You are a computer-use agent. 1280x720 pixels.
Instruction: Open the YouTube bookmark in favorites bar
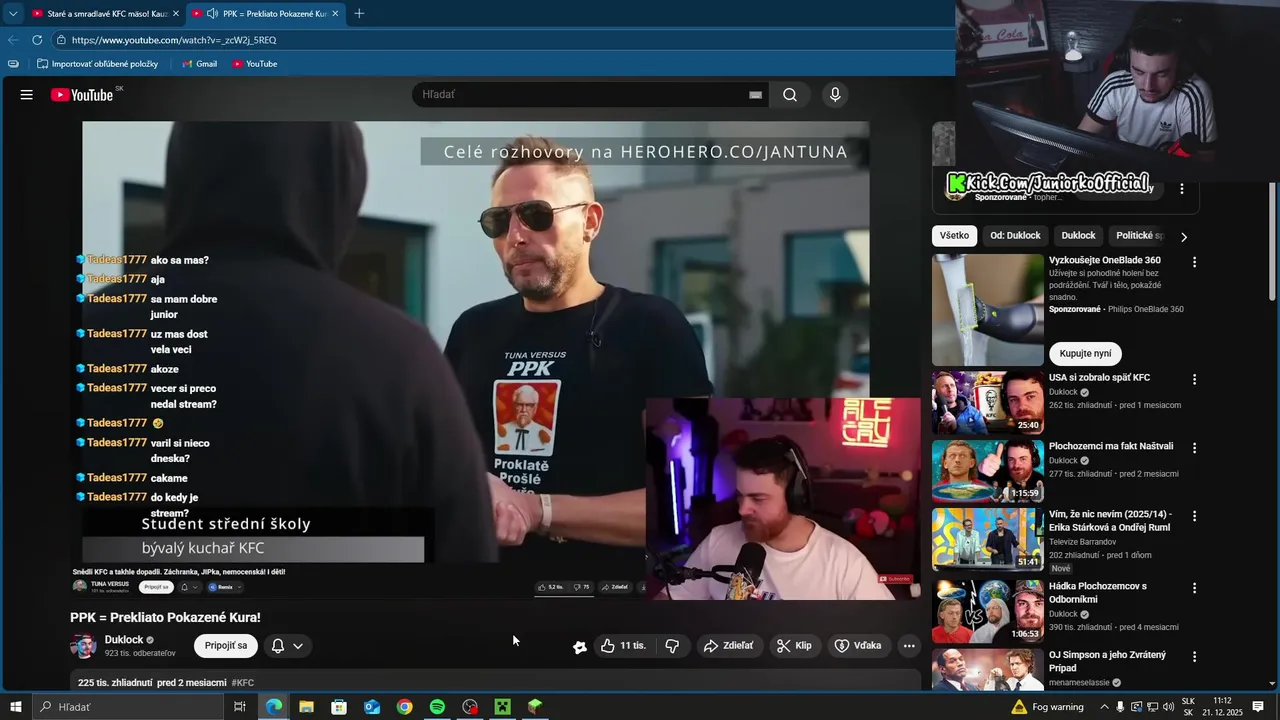click(255, 64)
